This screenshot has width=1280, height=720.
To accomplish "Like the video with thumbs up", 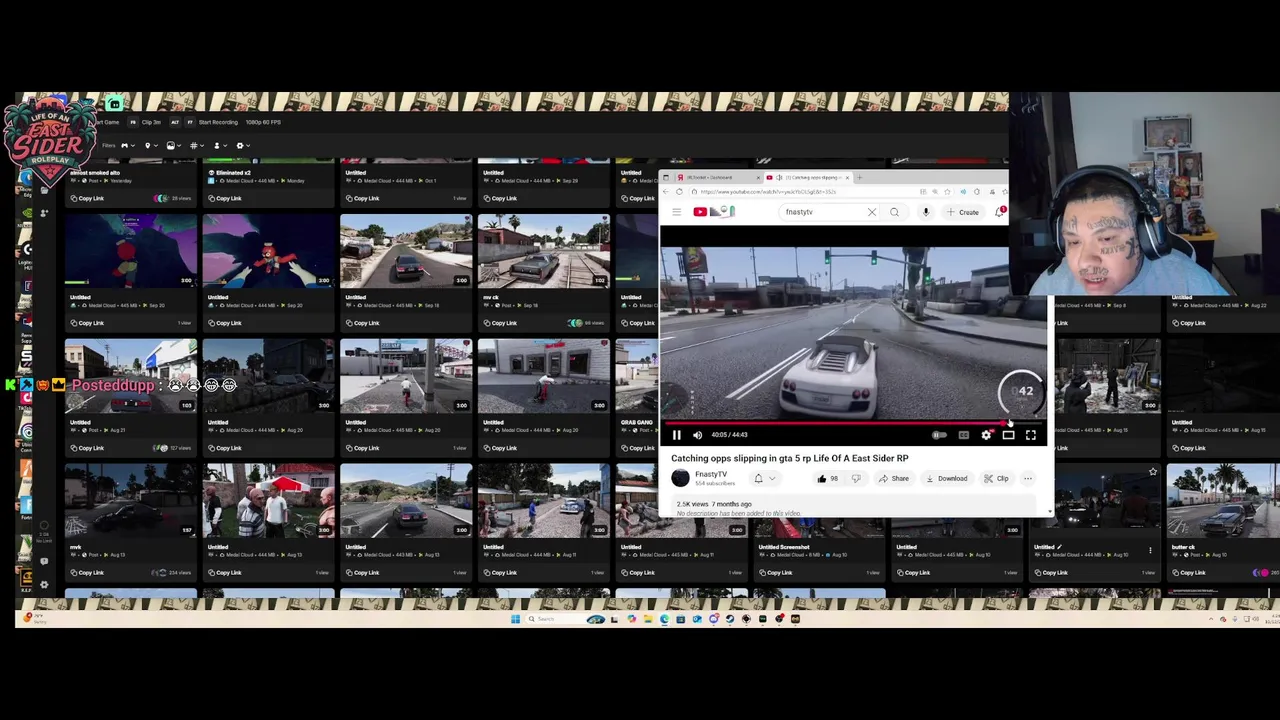I will pyautogui.click(x=828, y=479).
